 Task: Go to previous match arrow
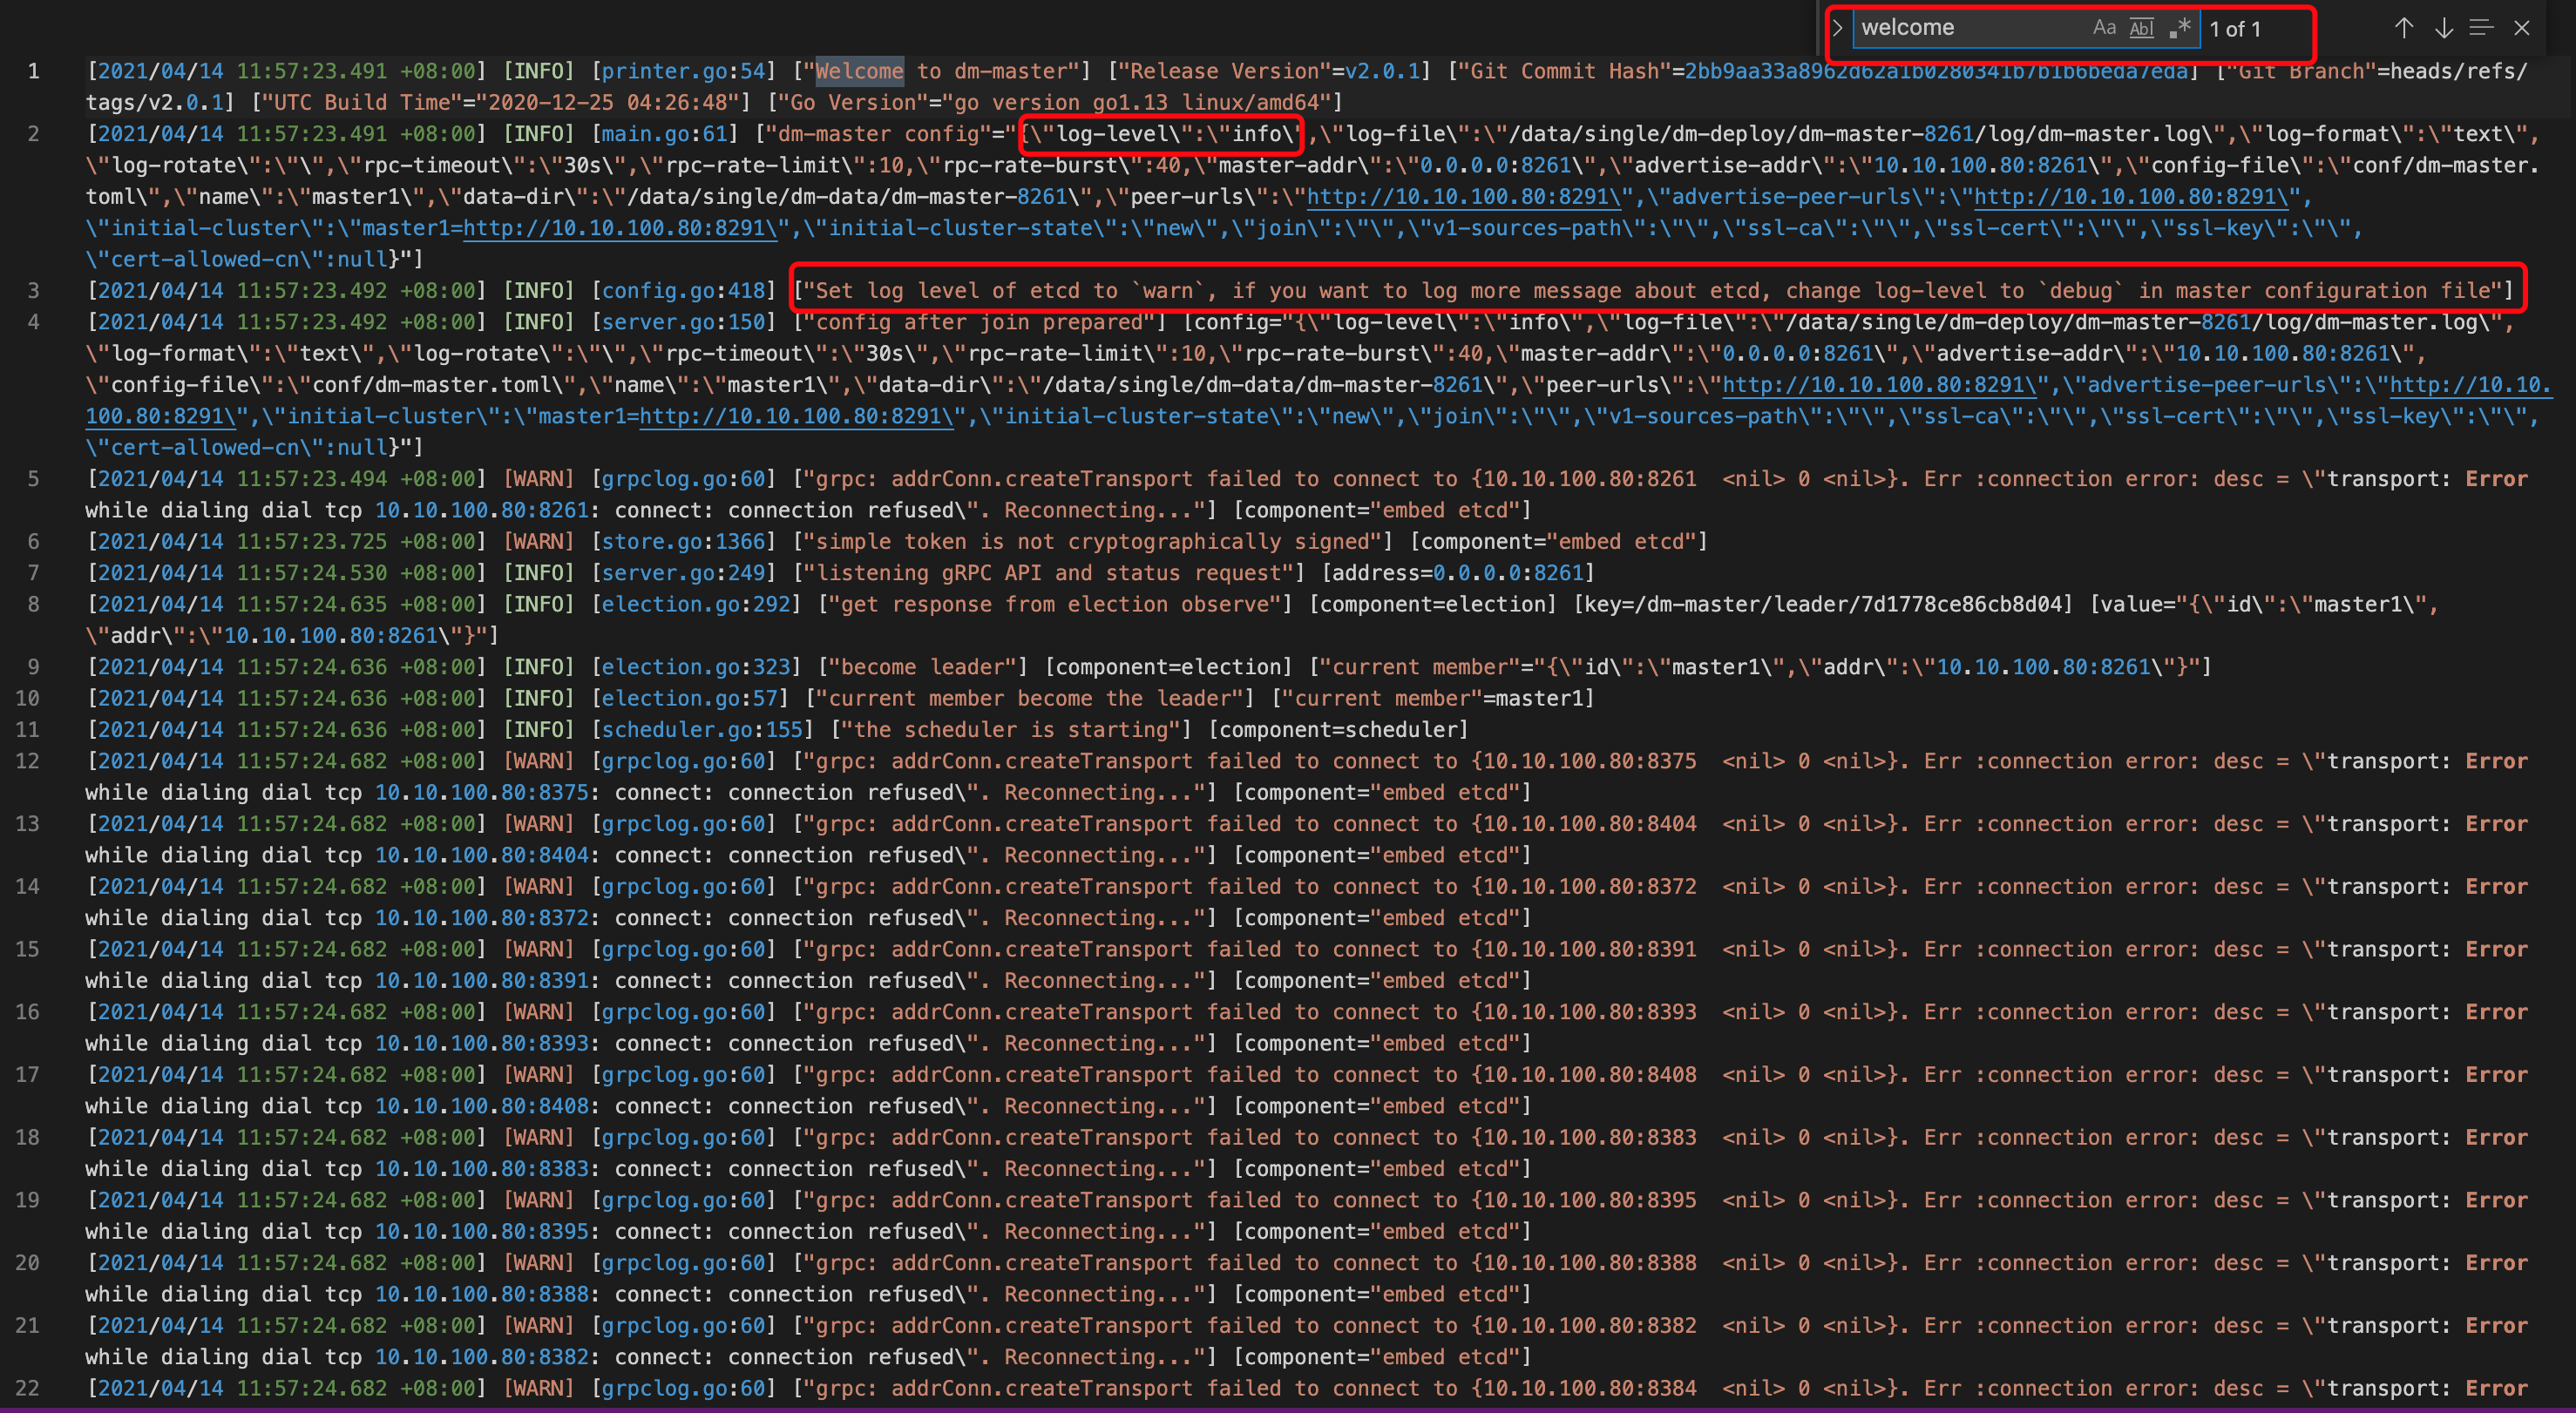tap(2404, 28)
